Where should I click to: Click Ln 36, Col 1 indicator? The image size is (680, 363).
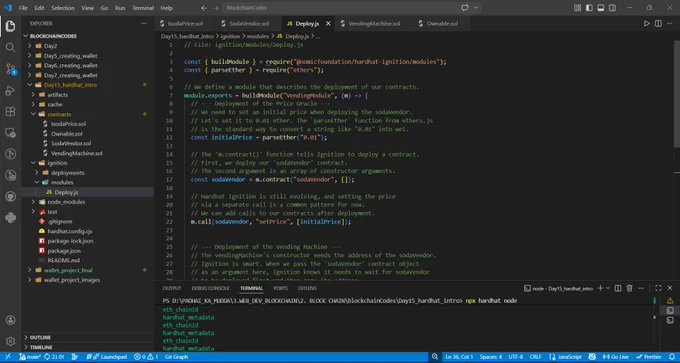point(459,357)
